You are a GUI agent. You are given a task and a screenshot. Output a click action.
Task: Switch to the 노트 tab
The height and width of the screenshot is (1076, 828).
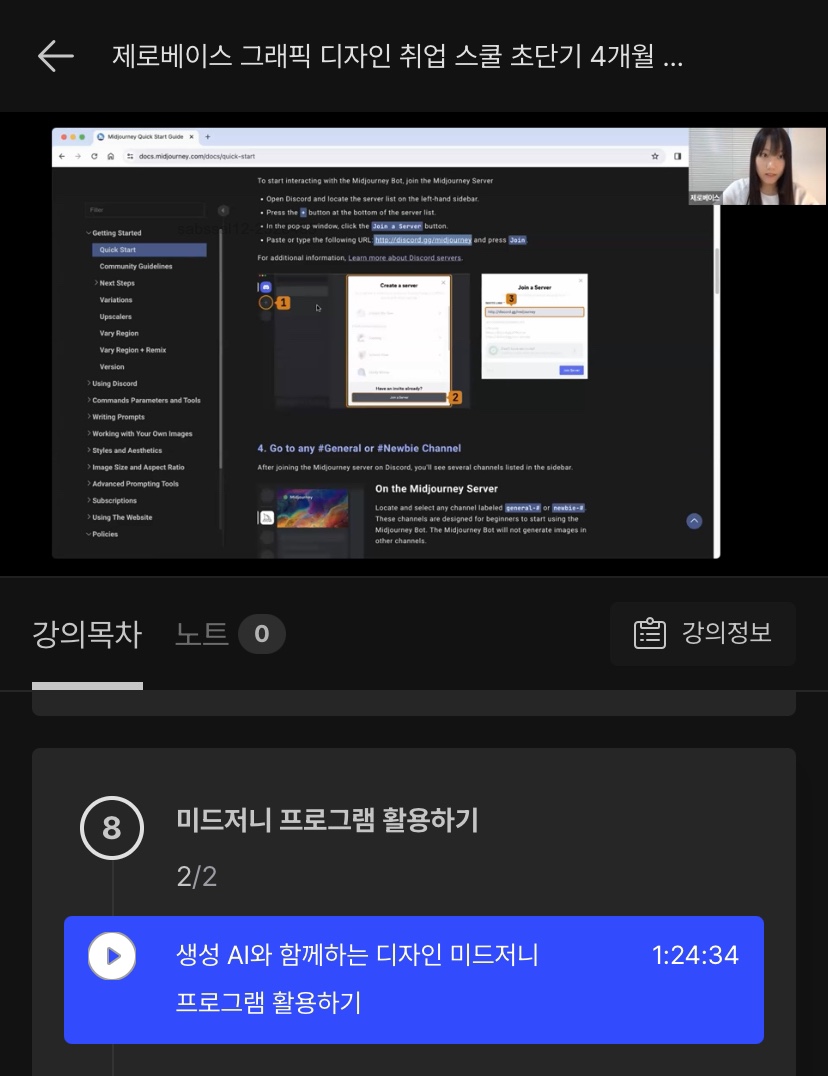[202, 633]
